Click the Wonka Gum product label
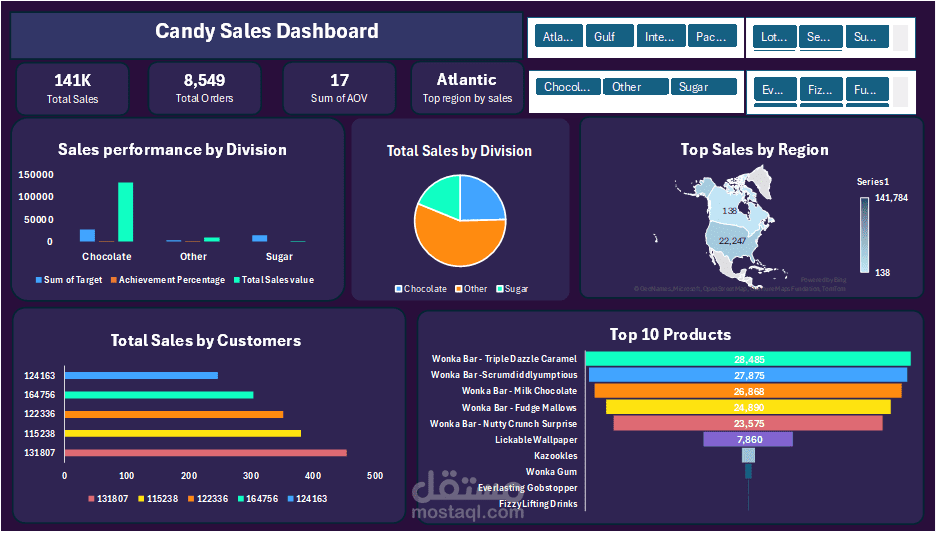This screenshot has width=936, height=533. click(552, 472)
